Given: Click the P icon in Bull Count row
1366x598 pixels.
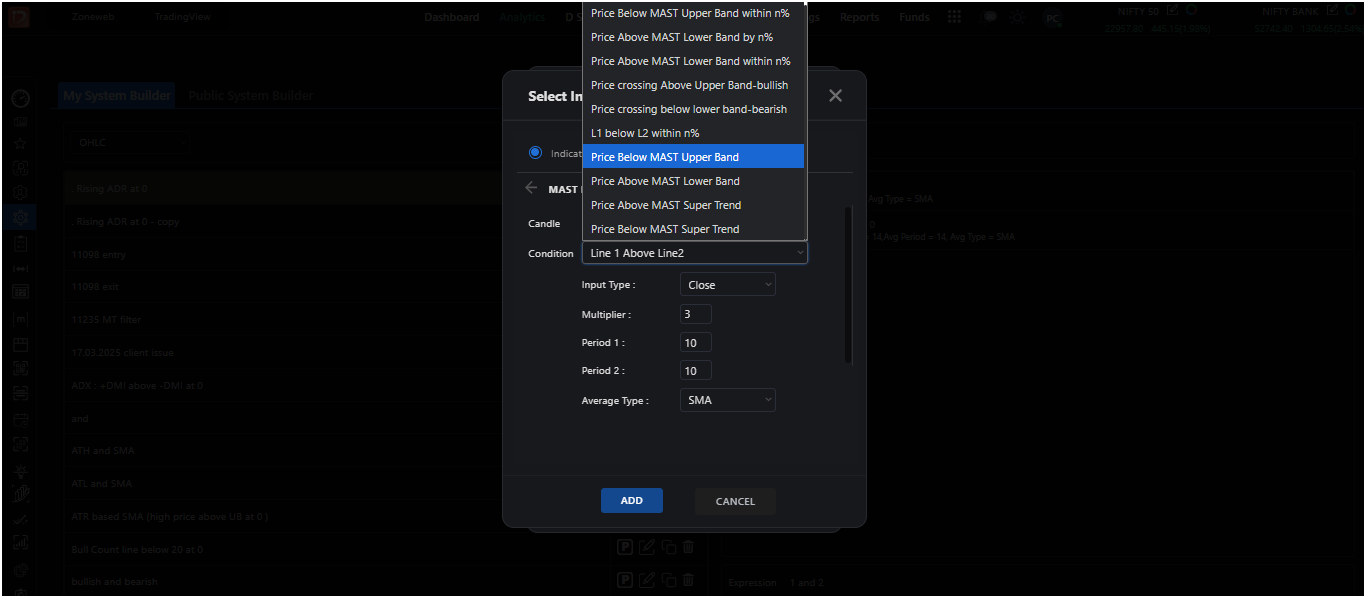Looking at the screenshot, I should [624, 547].
